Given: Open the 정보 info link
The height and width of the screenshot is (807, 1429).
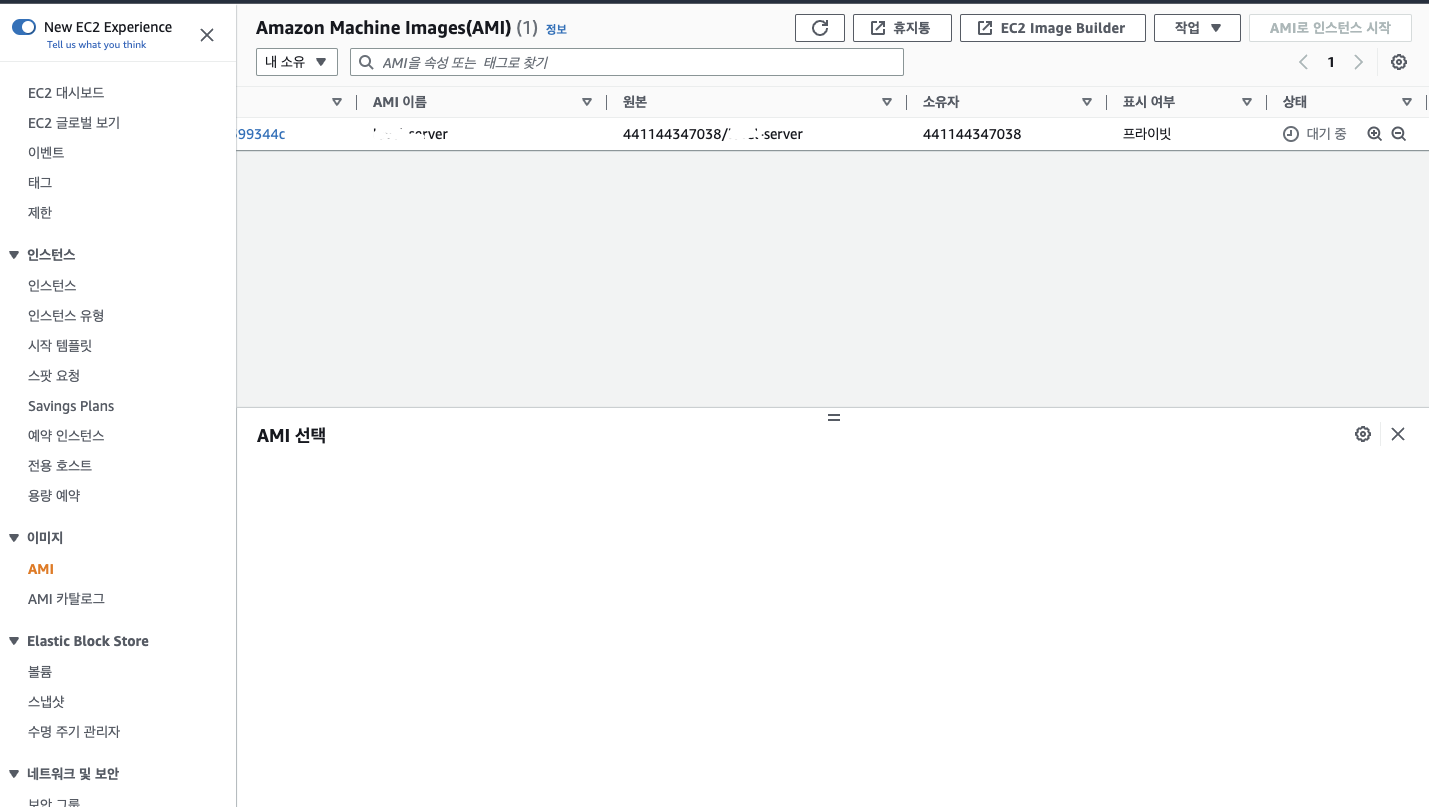Looking at the screenshot, I should (x=556, y=30).
